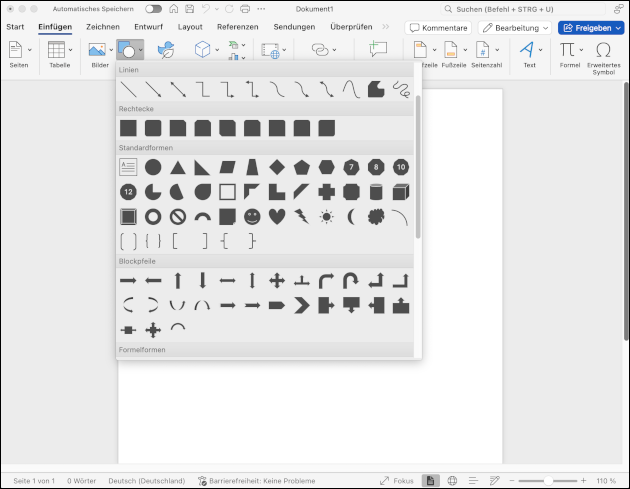The width and height of the screenshot is (630, 489).
Task: Select the dodecagon shape labeled 12
Action: (128, 192)
